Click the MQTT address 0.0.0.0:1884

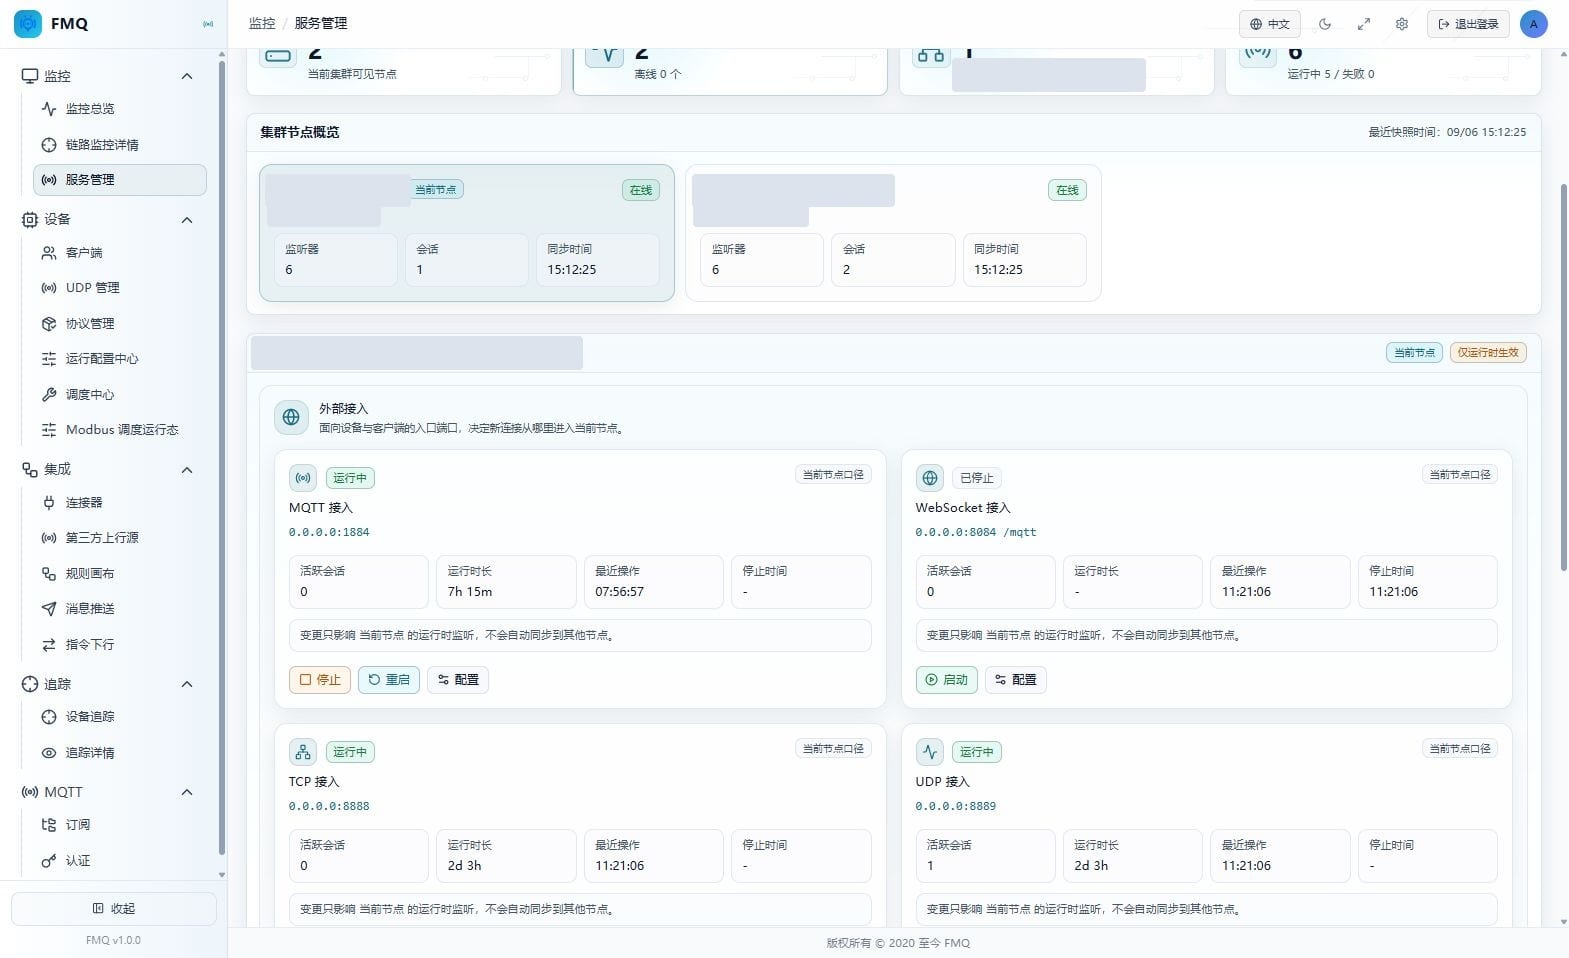tap(329, 533)
